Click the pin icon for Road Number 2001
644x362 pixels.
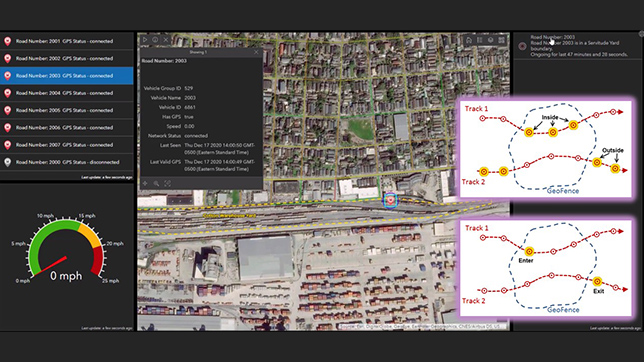click(7, 41)
